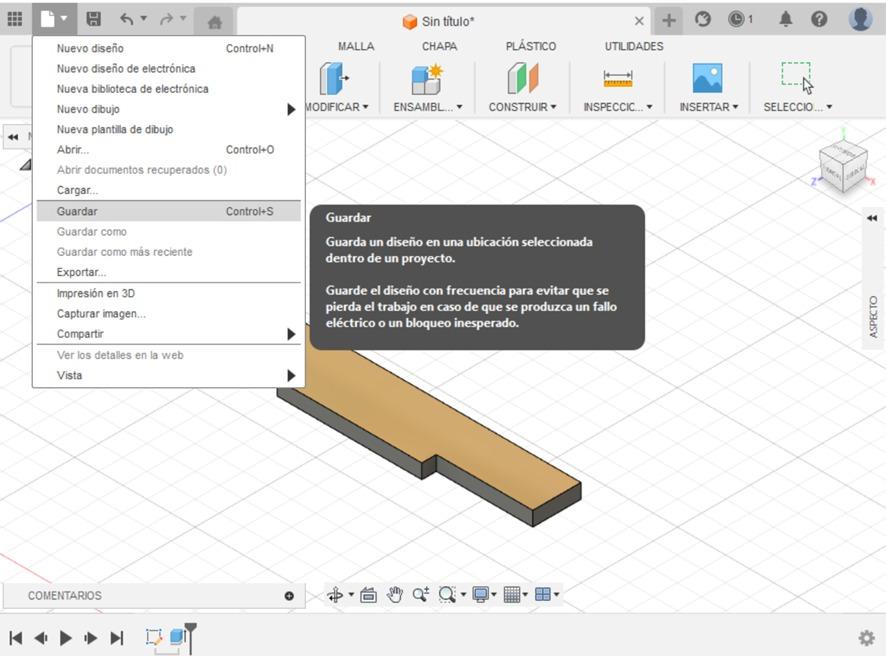886x656 pixels.
Task: Choose Capturar imagen...
Action: point(168,314)
